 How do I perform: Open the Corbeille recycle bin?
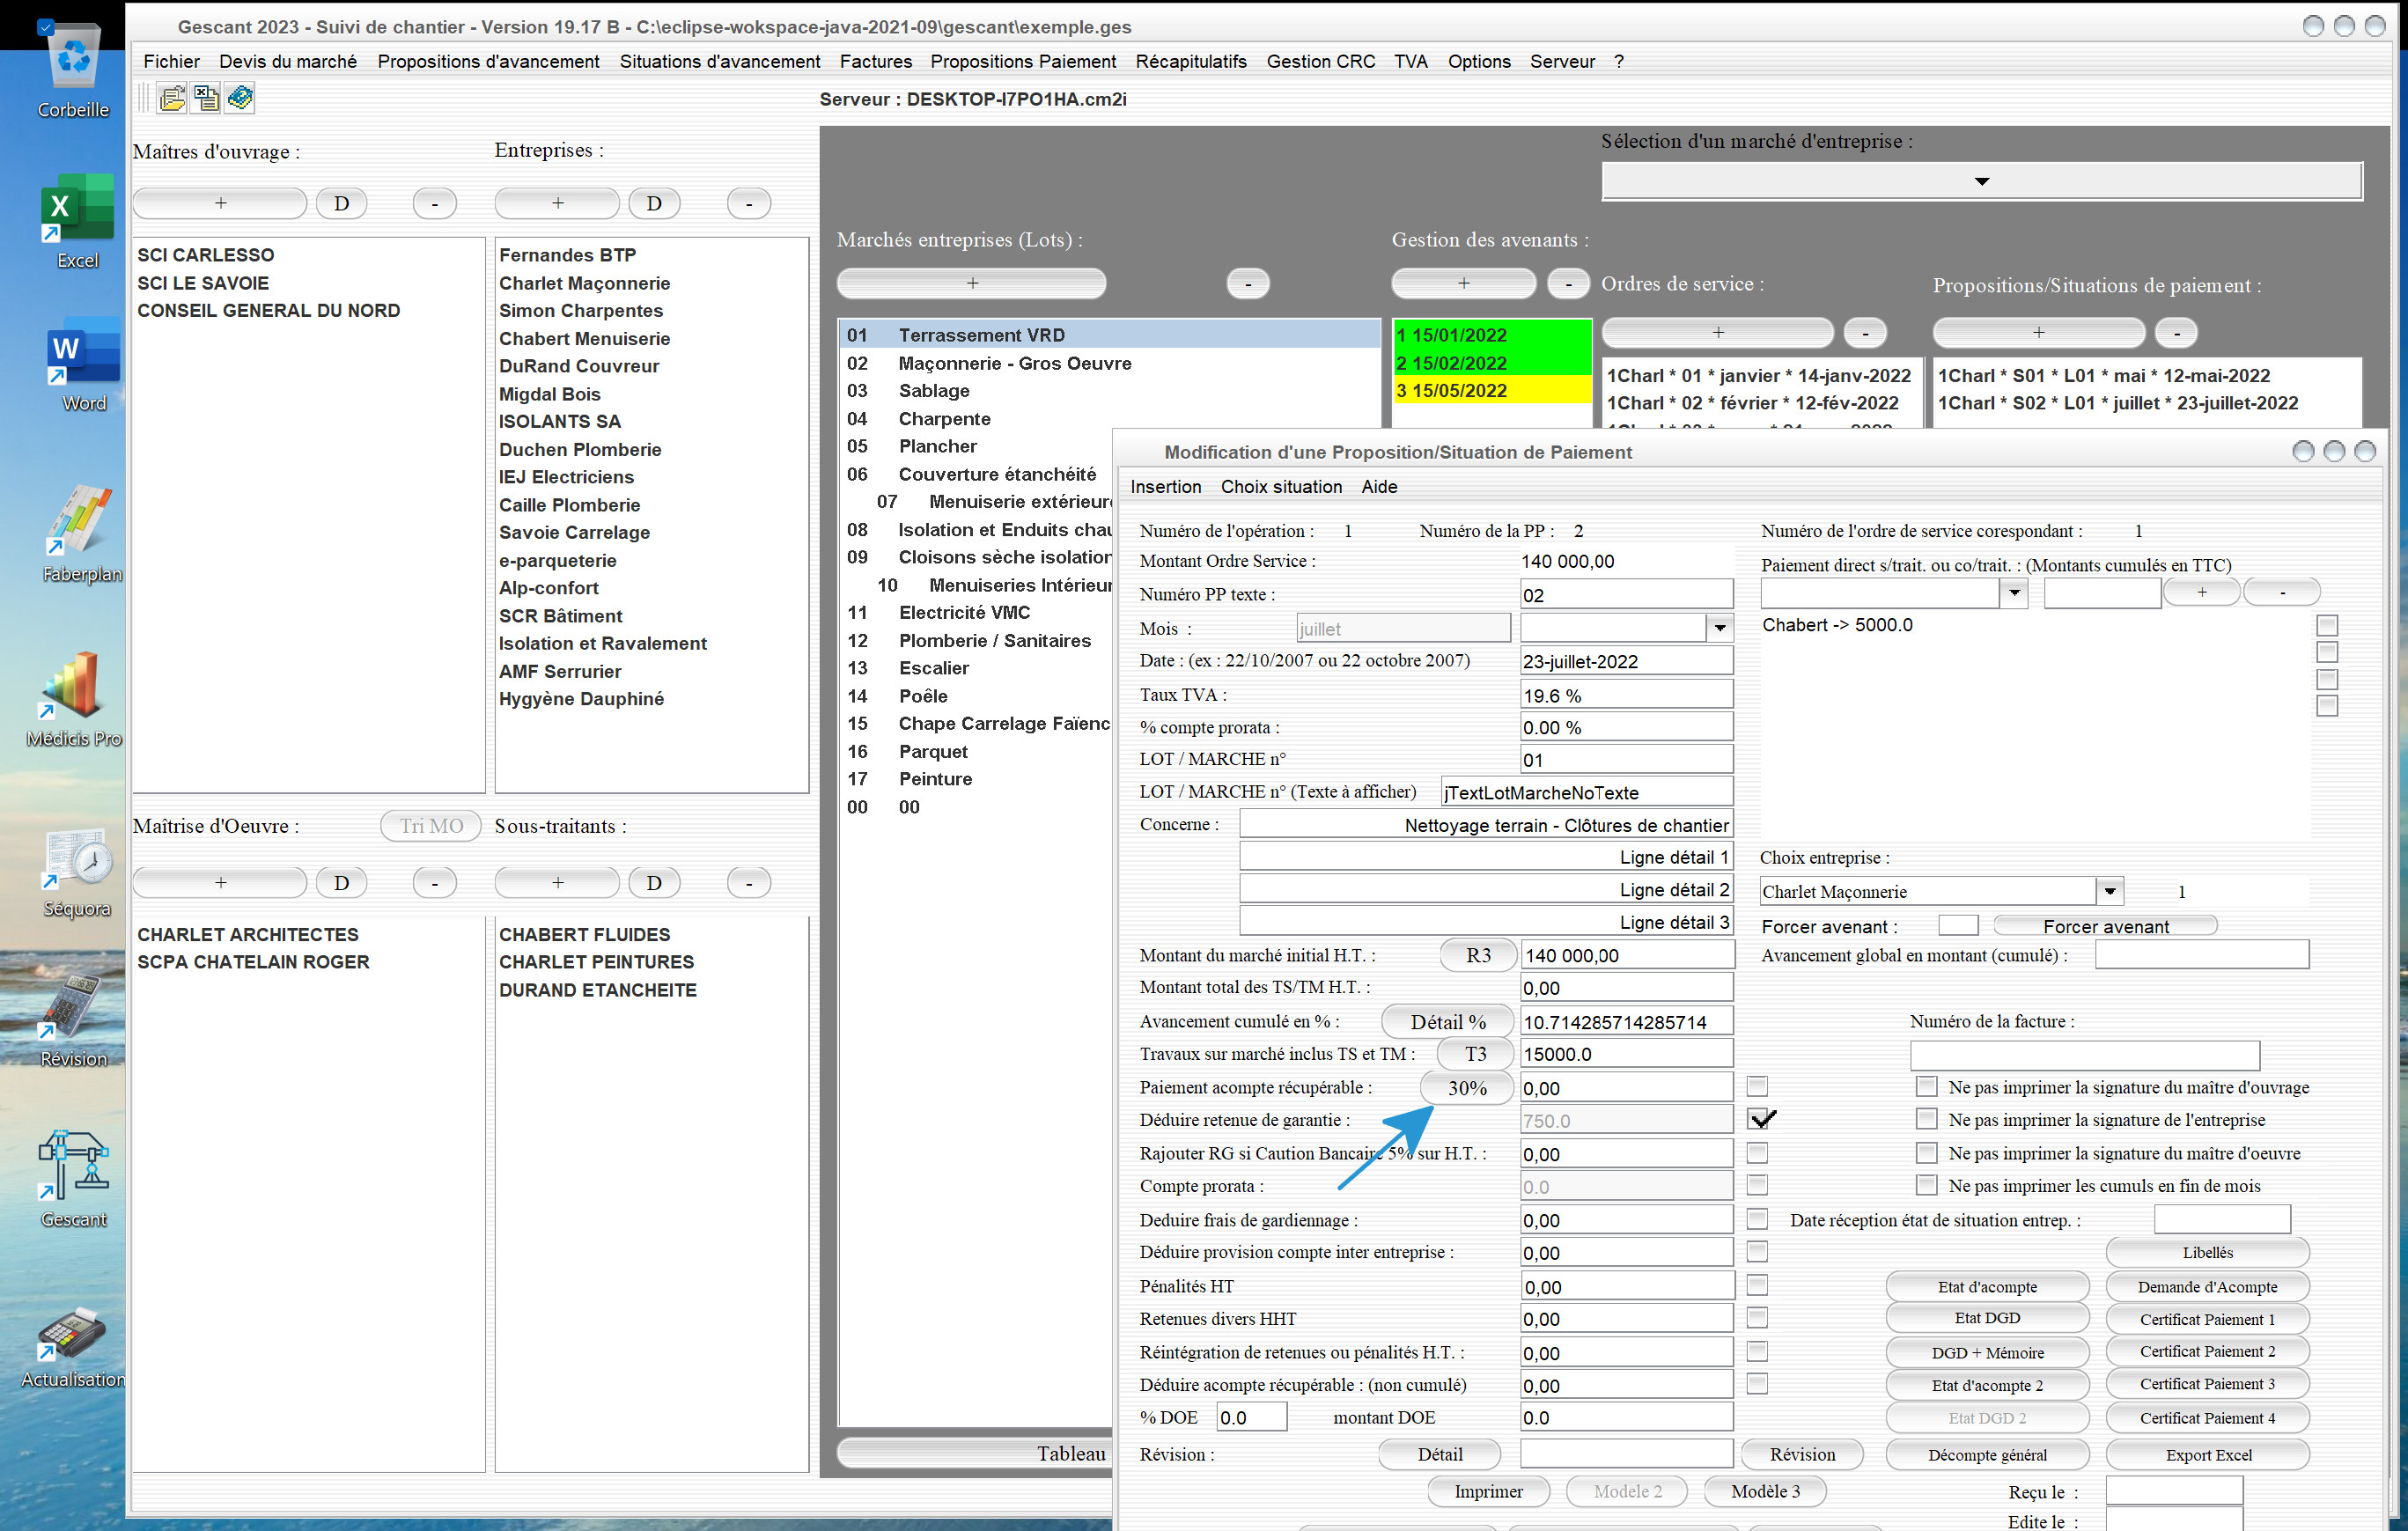74,72
